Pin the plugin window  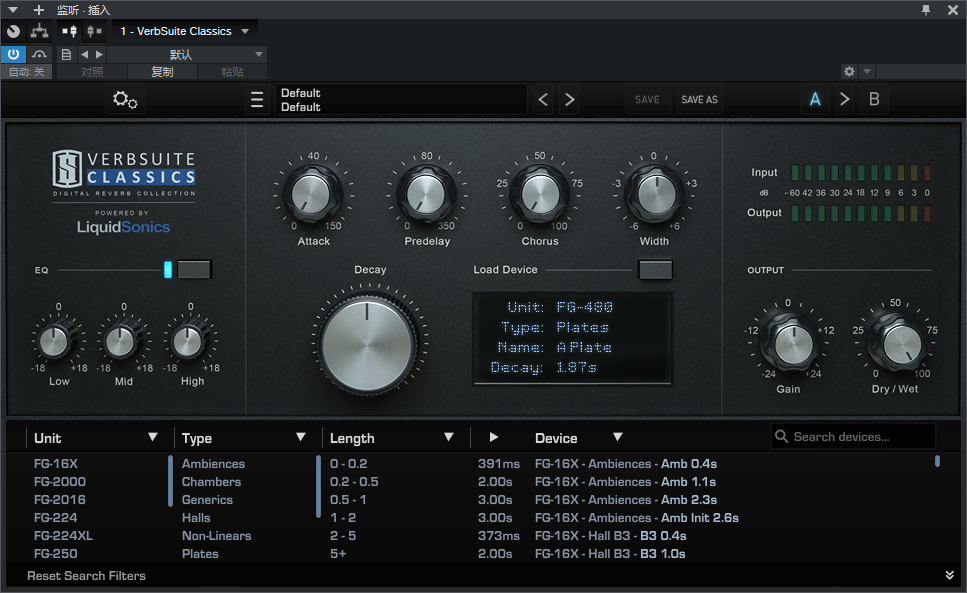[926, 10]
